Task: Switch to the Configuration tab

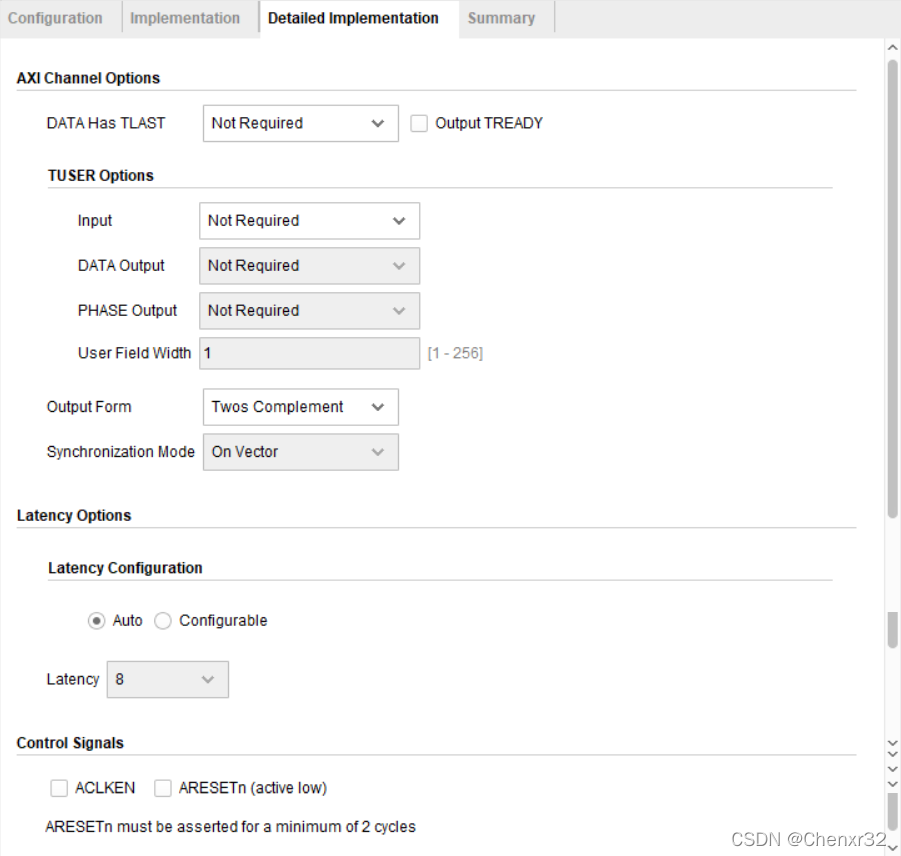Action: click(x=55, y=18)
